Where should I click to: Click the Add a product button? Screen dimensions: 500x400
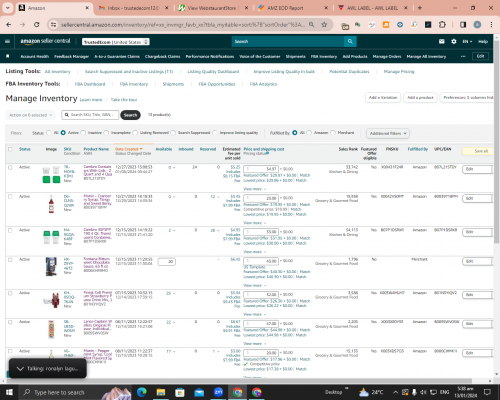click(420, 97)
